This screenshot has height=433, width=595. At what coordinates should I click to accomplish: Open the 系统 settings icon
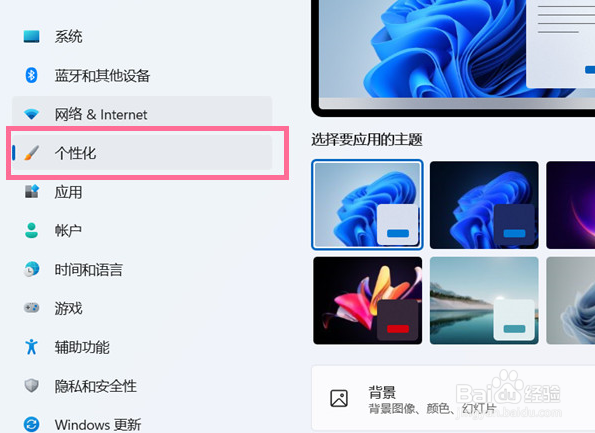(31, 37)
